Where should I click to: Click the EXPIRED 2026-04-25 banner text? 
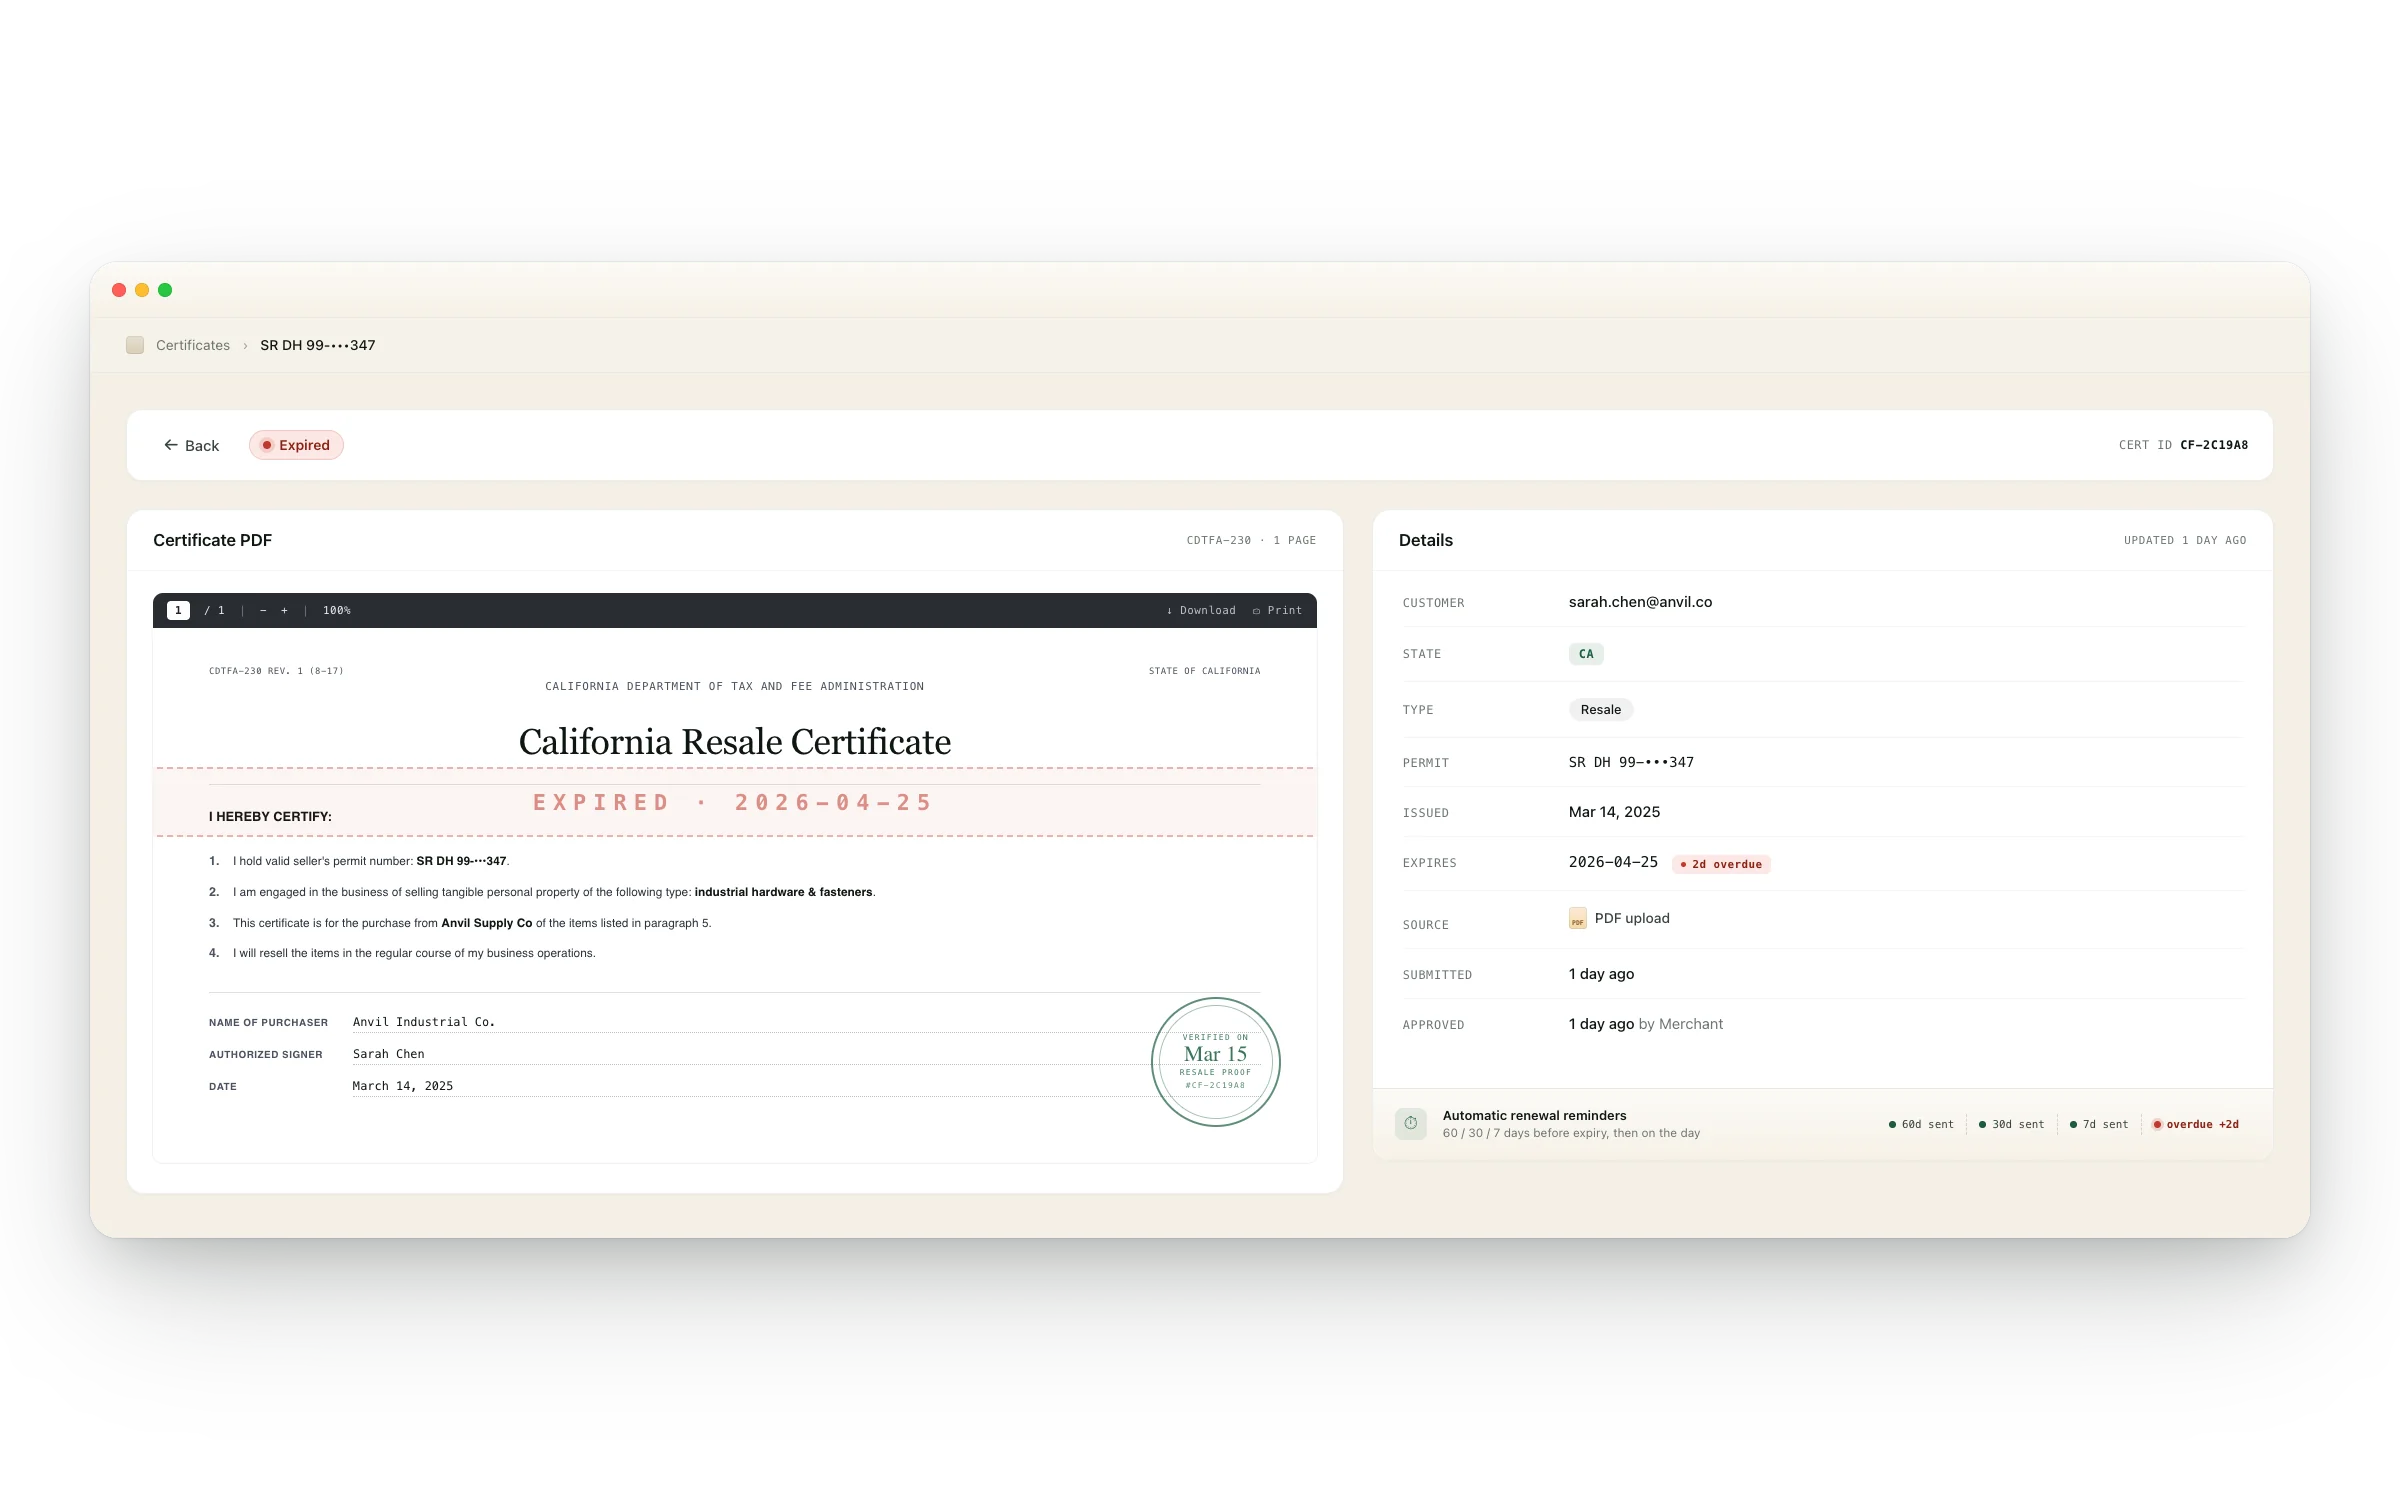pos(733,802)
